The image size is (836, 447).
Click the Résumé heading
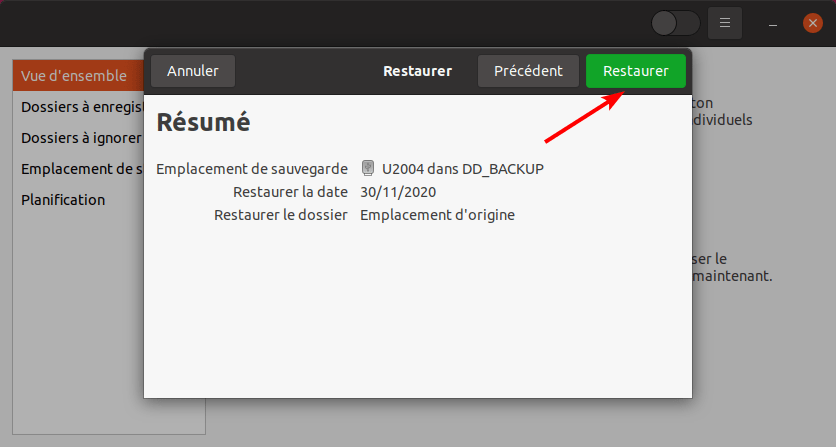click(x=203, y=122)
